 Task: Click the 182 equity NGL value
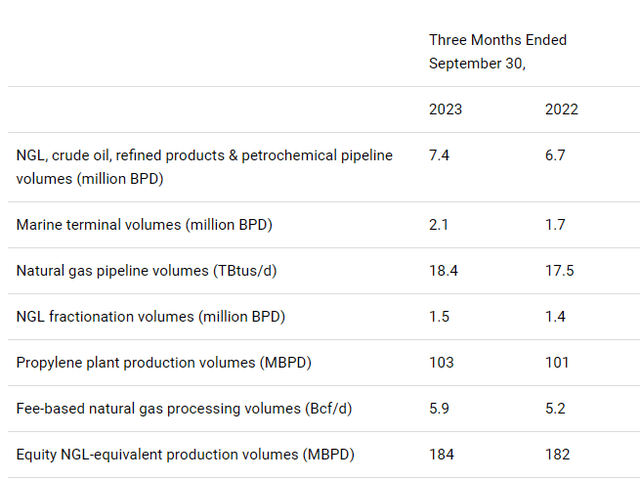(x=557, y=455)
